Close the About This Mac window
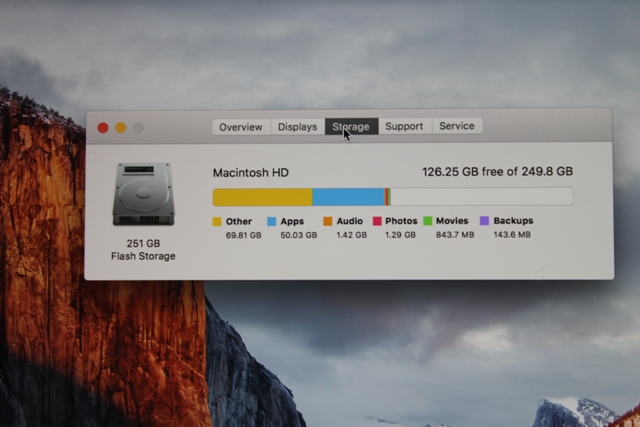Image resolution: width=640 pixels, height=427 pixels. click(x=103, y=128)
